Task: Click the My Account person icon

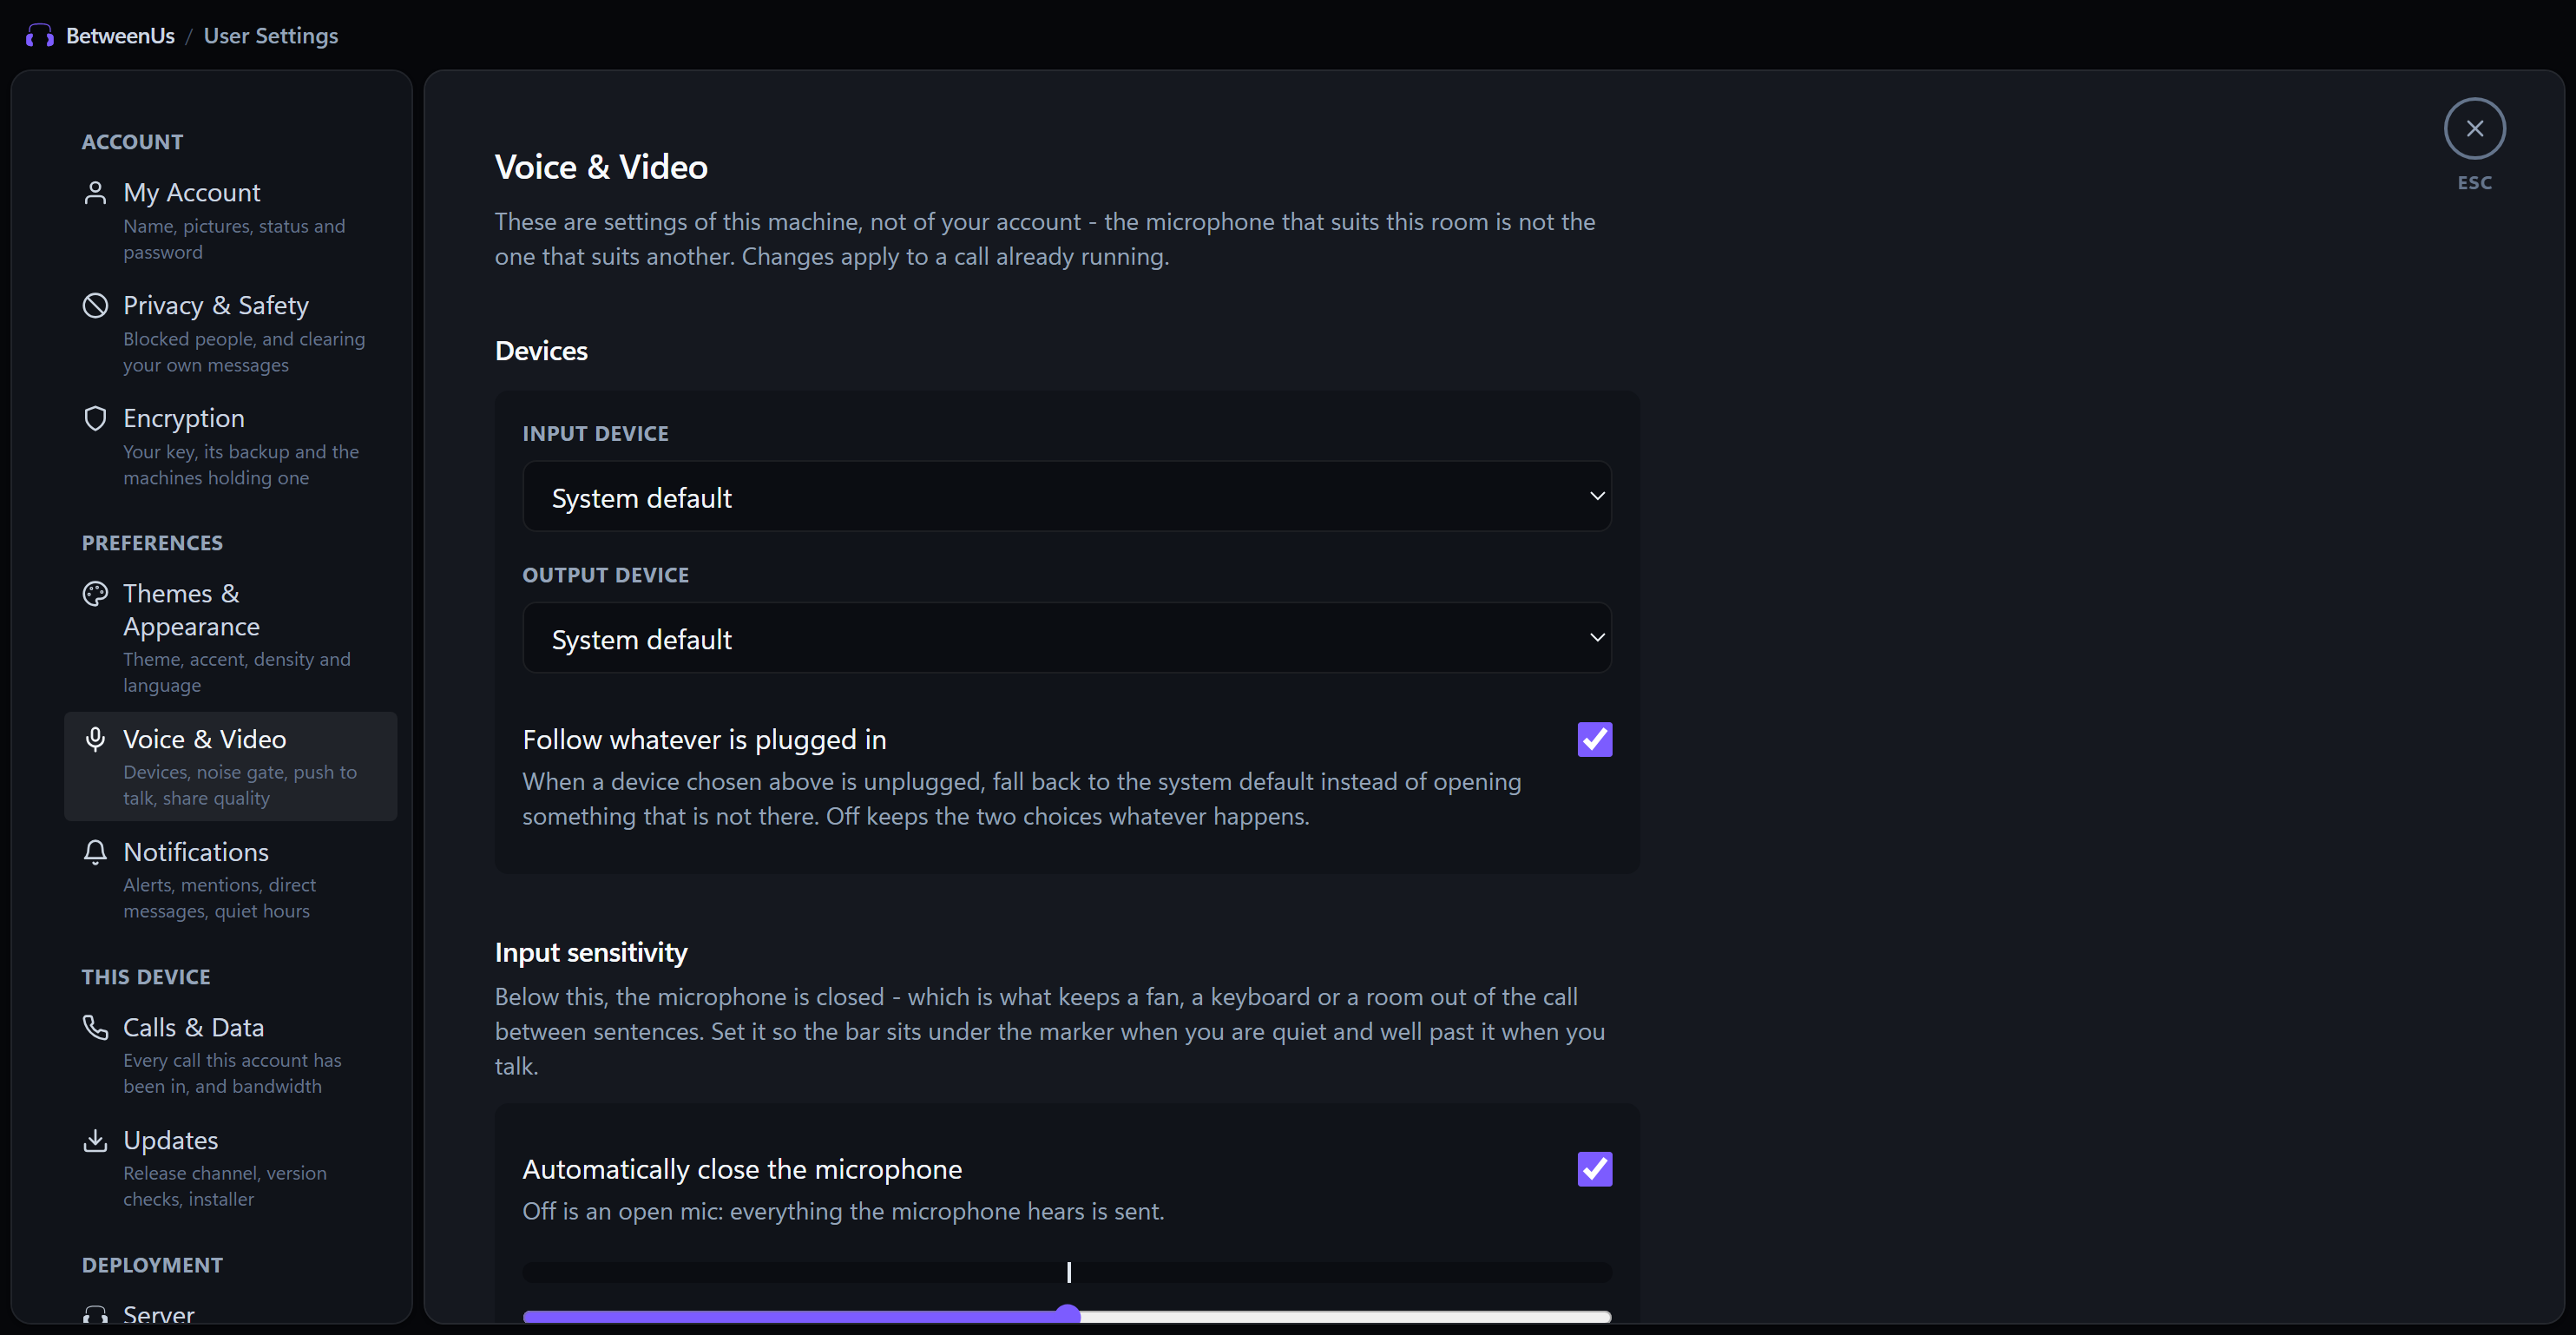Action: 95,193
